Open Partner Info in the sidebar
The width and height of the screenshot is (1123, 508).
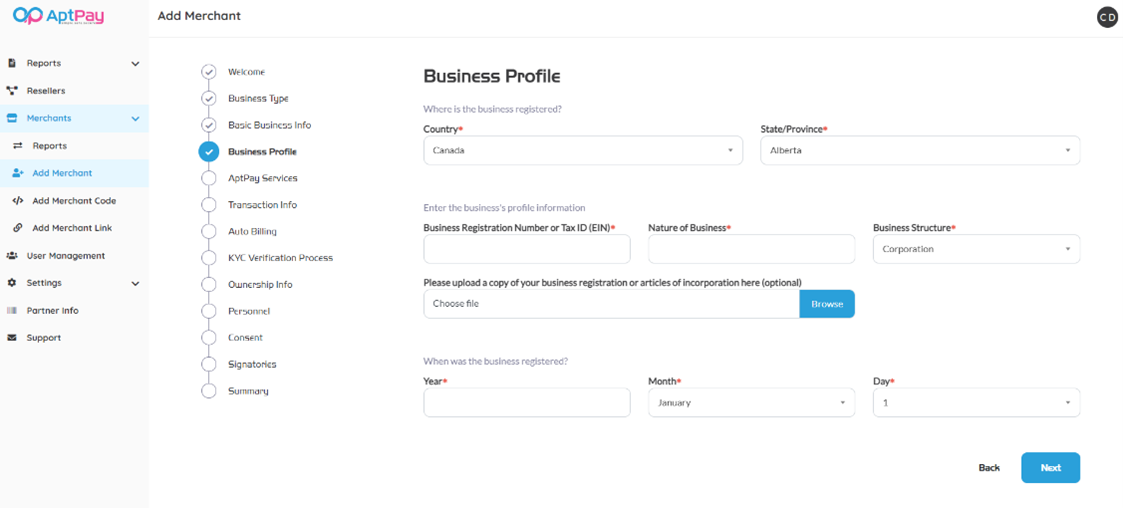(52, 311)
